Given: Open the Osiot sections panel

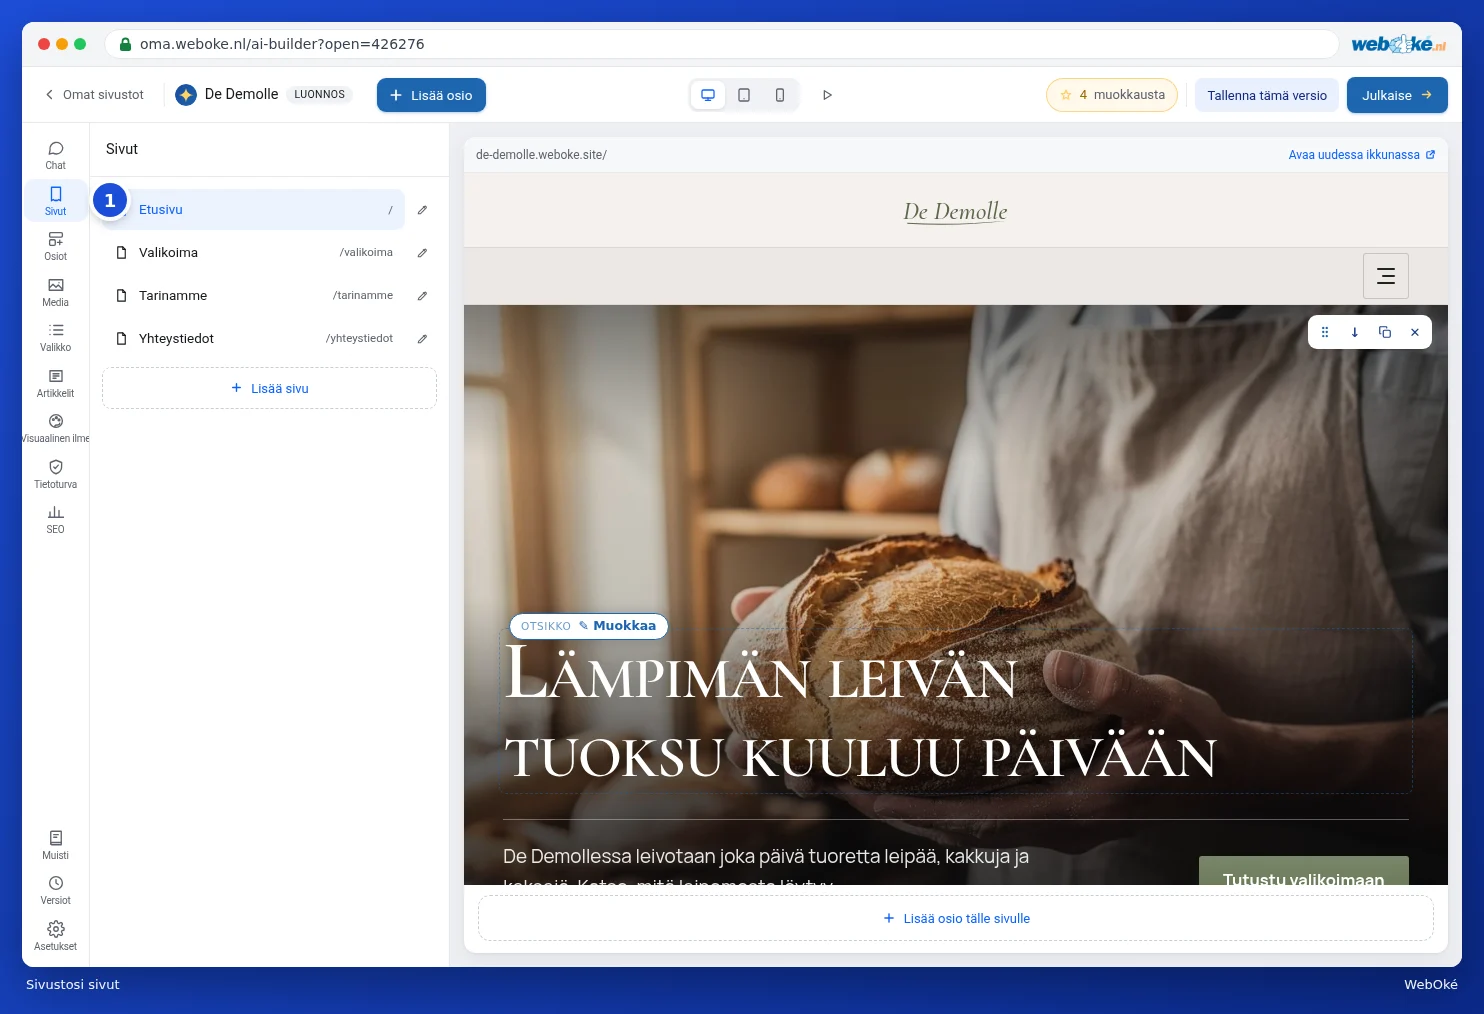Looking at the screenshot, I should (x=56, y=246).
